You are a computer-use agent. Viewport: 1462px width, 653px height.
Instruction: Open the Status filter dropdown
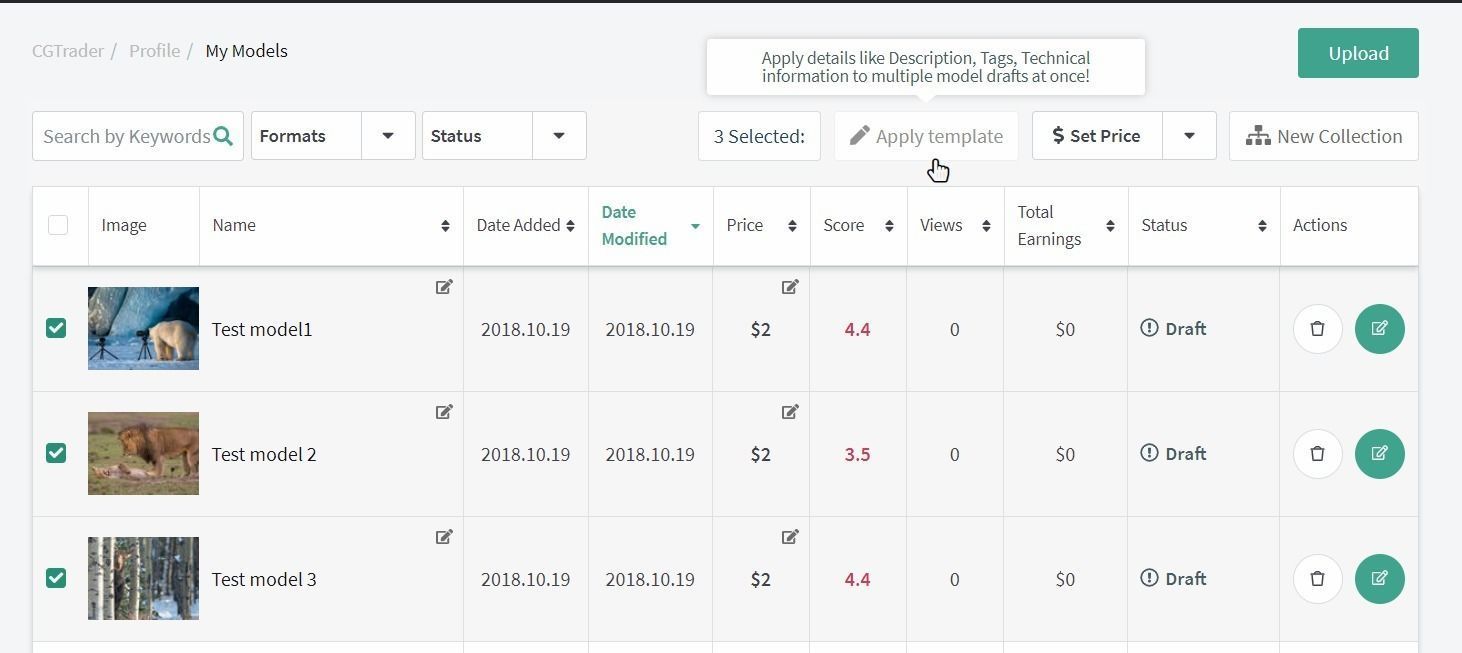pos(558,135)
